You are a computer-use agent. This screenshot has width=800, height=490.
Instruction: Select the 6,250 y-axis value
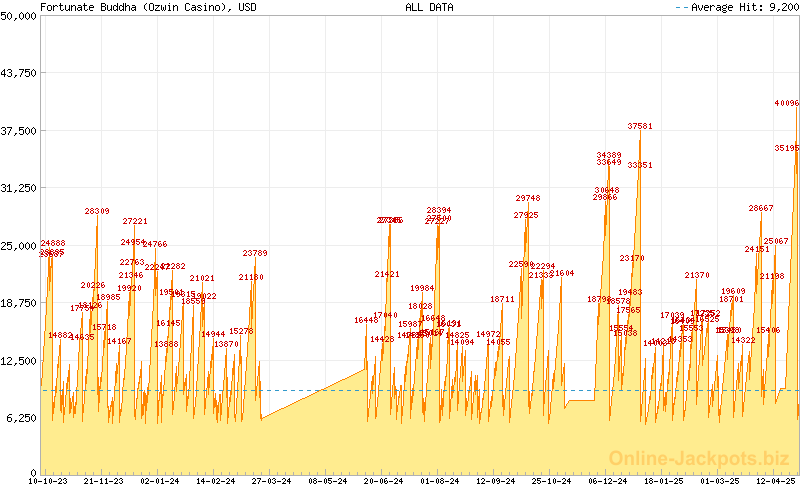click(x=22, y=418)
